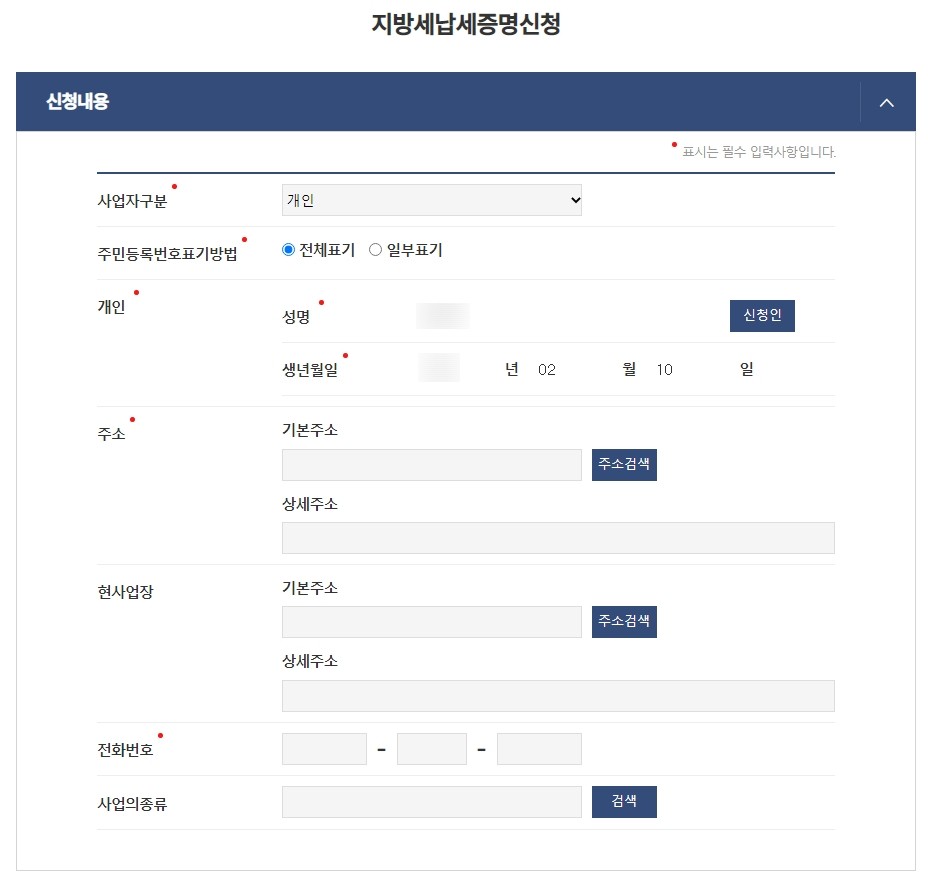Click the 현사업장 label

tap(125, 592)
